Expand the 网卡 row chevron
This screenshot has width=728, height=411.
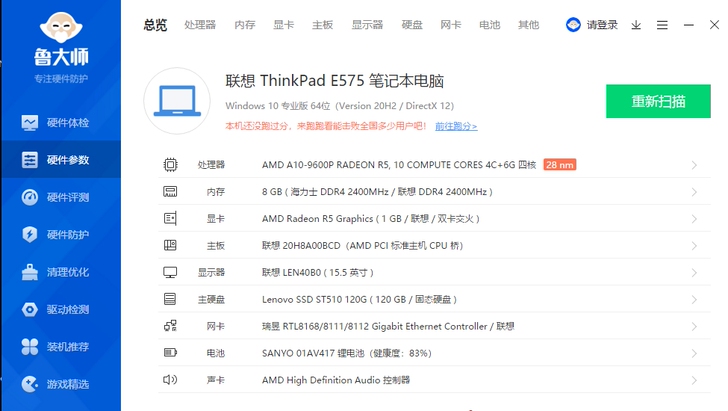694,326
